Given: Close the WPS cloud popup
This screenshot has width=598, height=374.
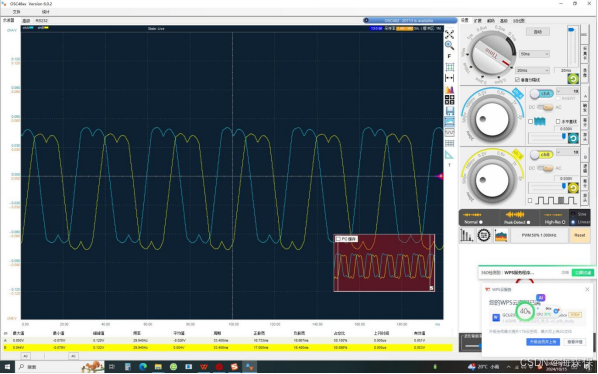Looking at the screenshot, I should (x=587, y=289).
